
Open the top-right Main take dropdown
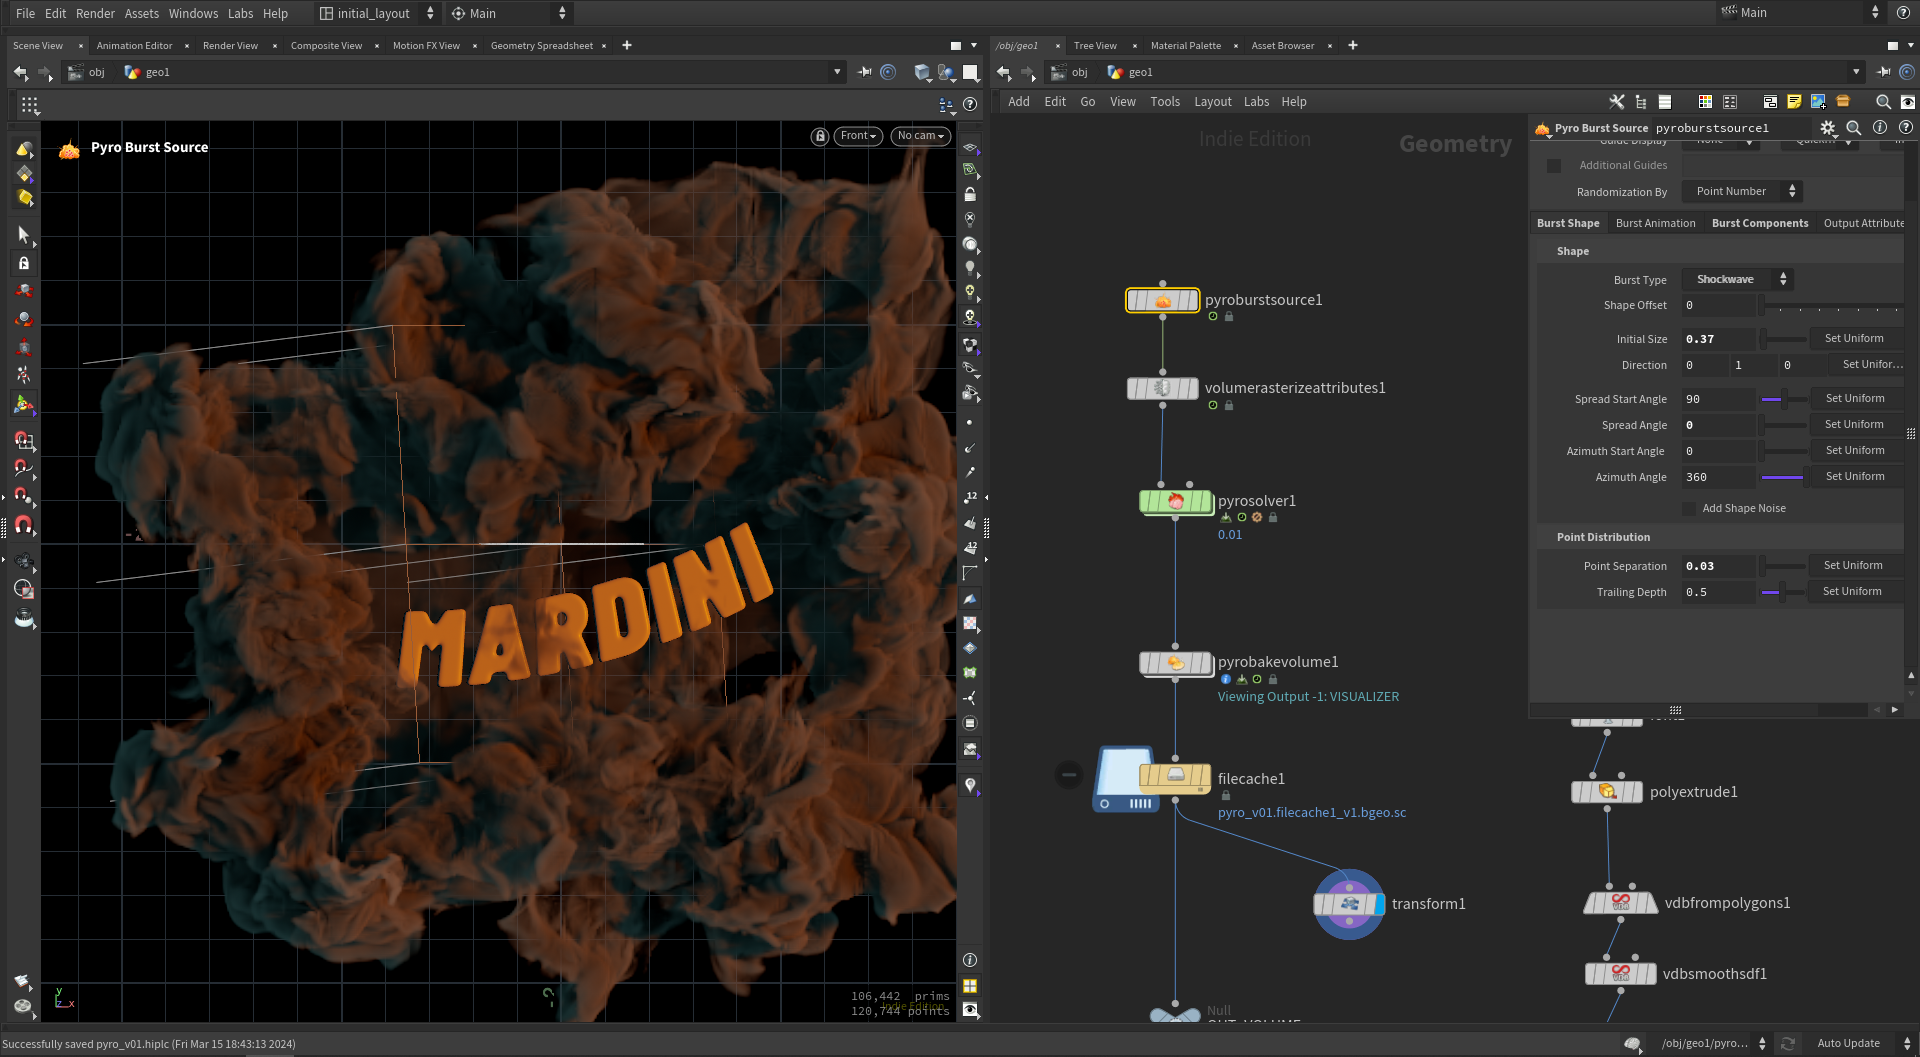[x=1800, y=13]
